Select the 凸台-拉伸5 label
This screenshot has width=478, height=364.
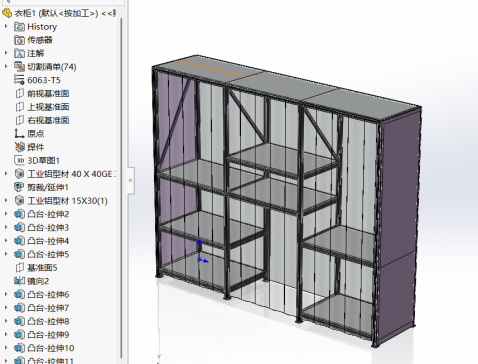pyautogui.click(x=48, y=254)
